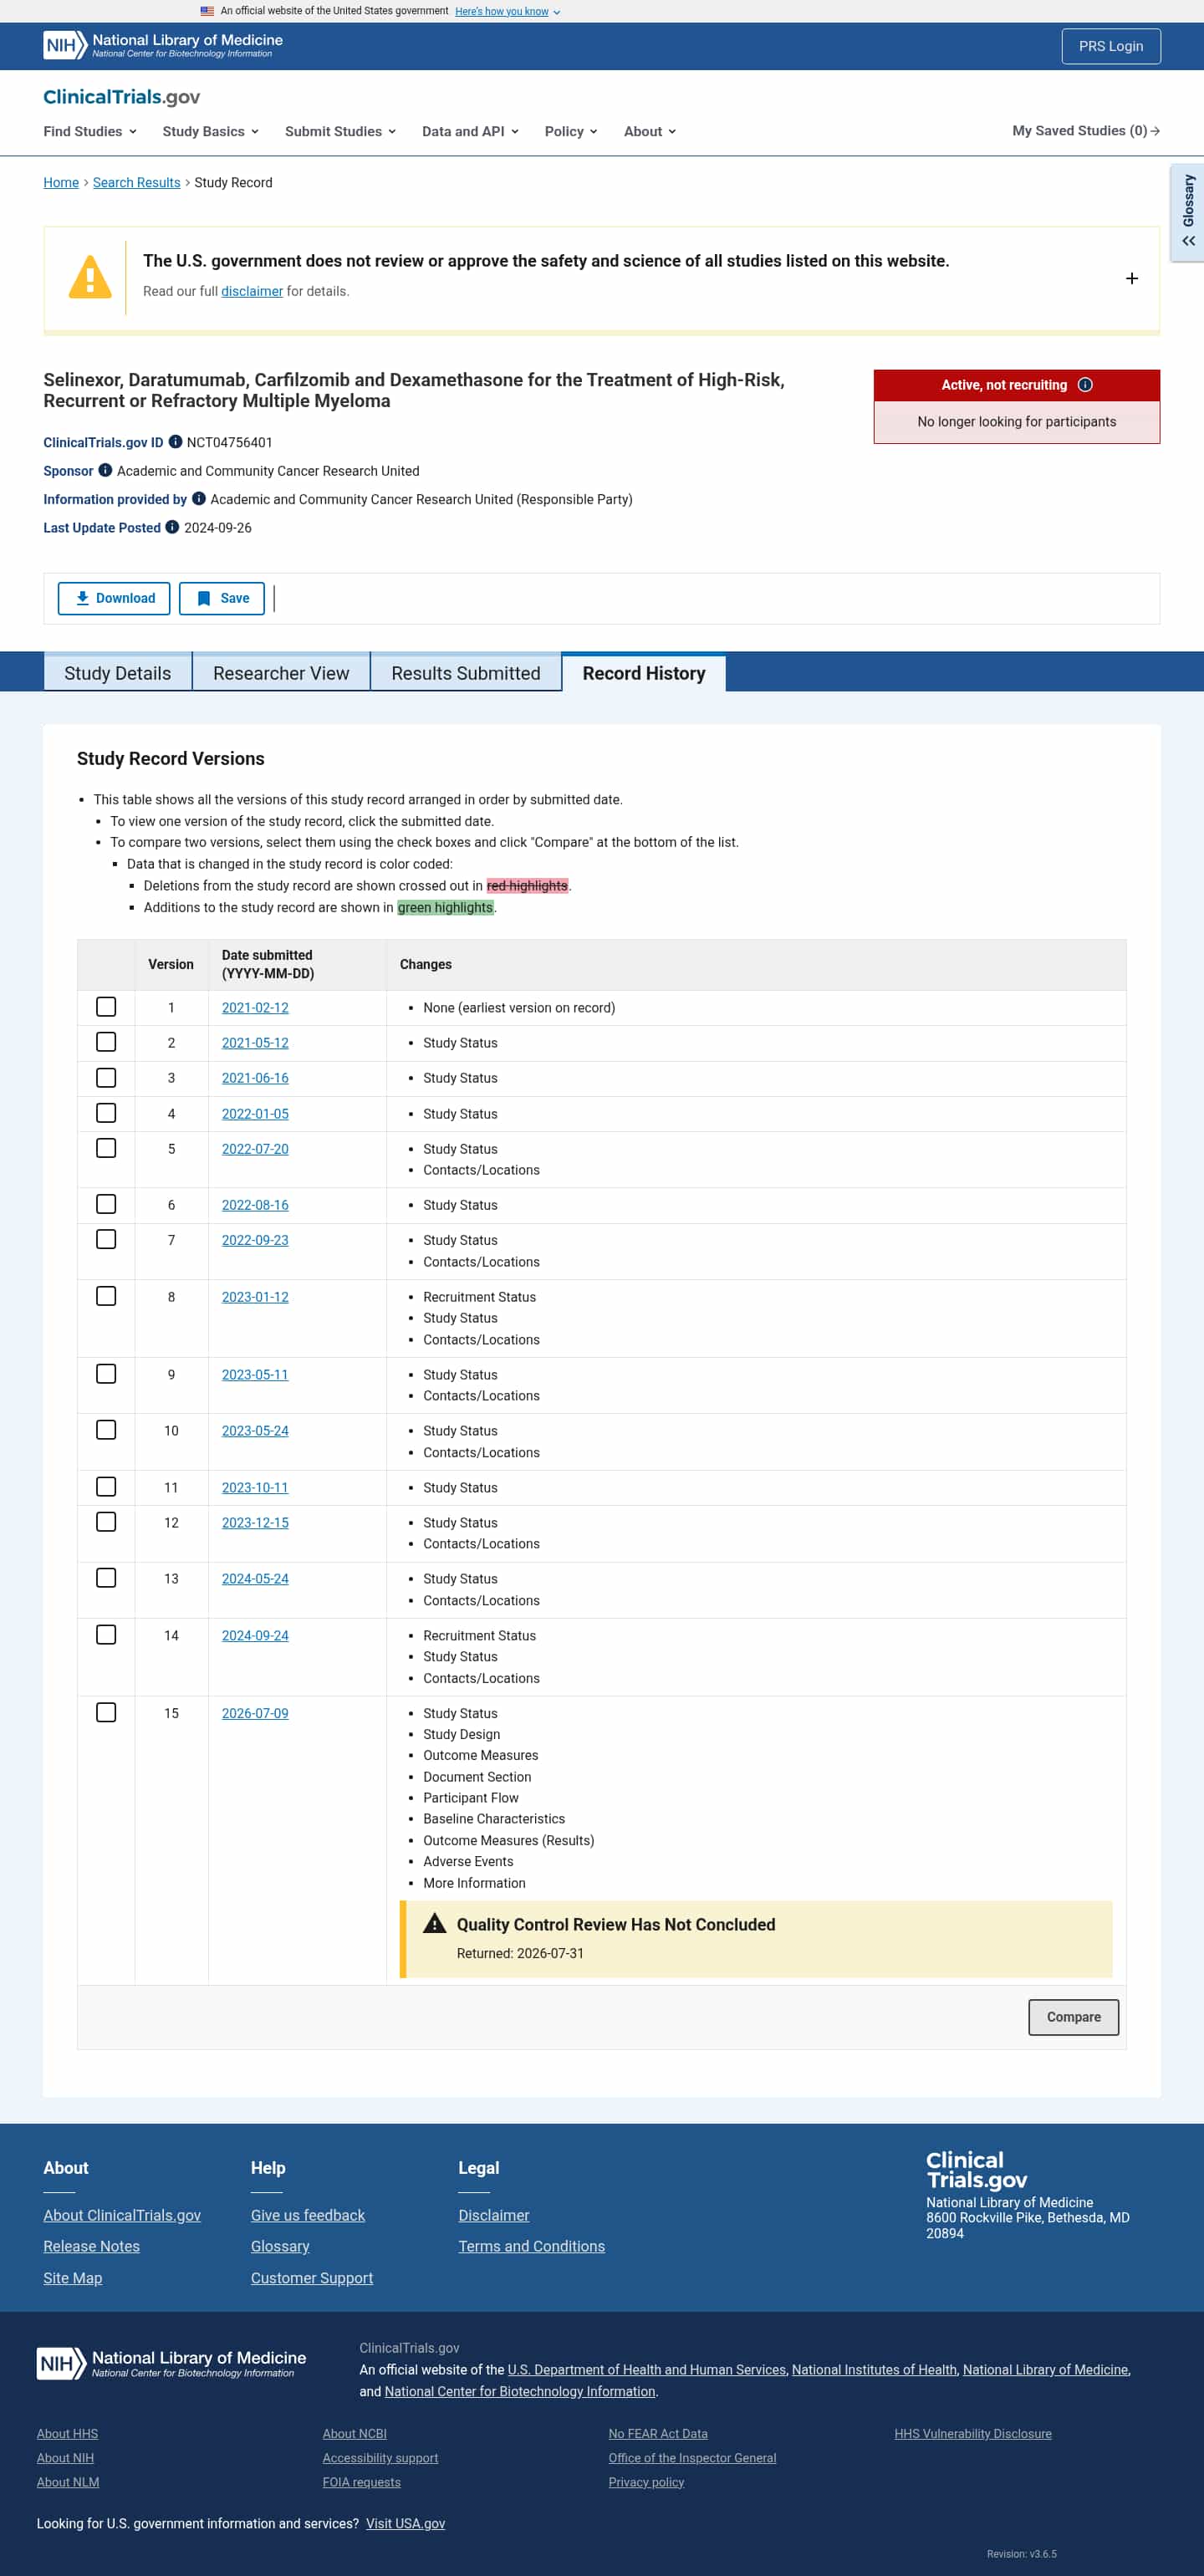Switch to the Study Details tab
1204x2576 pixels.
118,673
